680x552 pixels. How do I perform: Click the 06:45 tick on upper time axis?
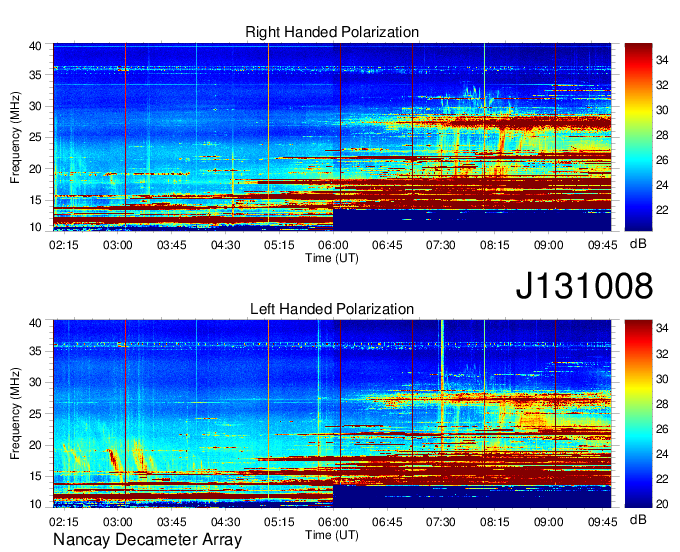click(x=387, y=245)
